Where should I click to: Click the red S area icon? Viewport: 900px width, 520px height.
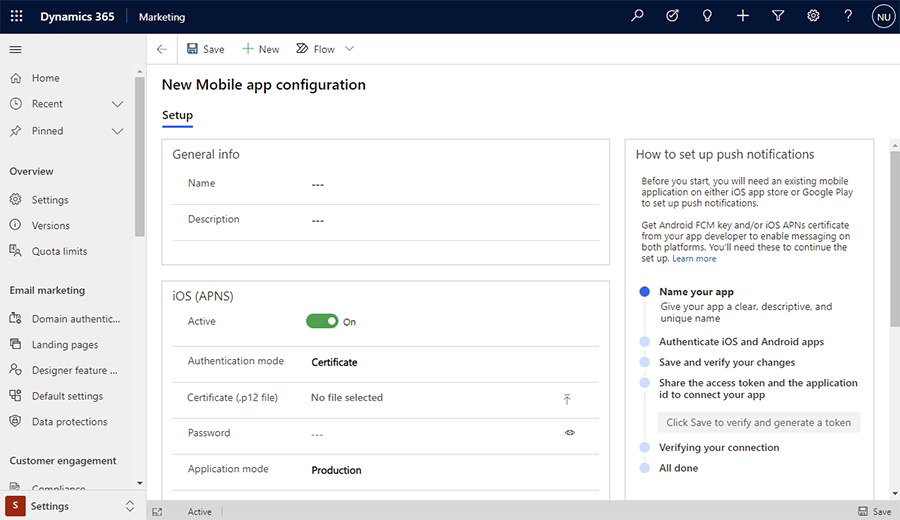15,506
